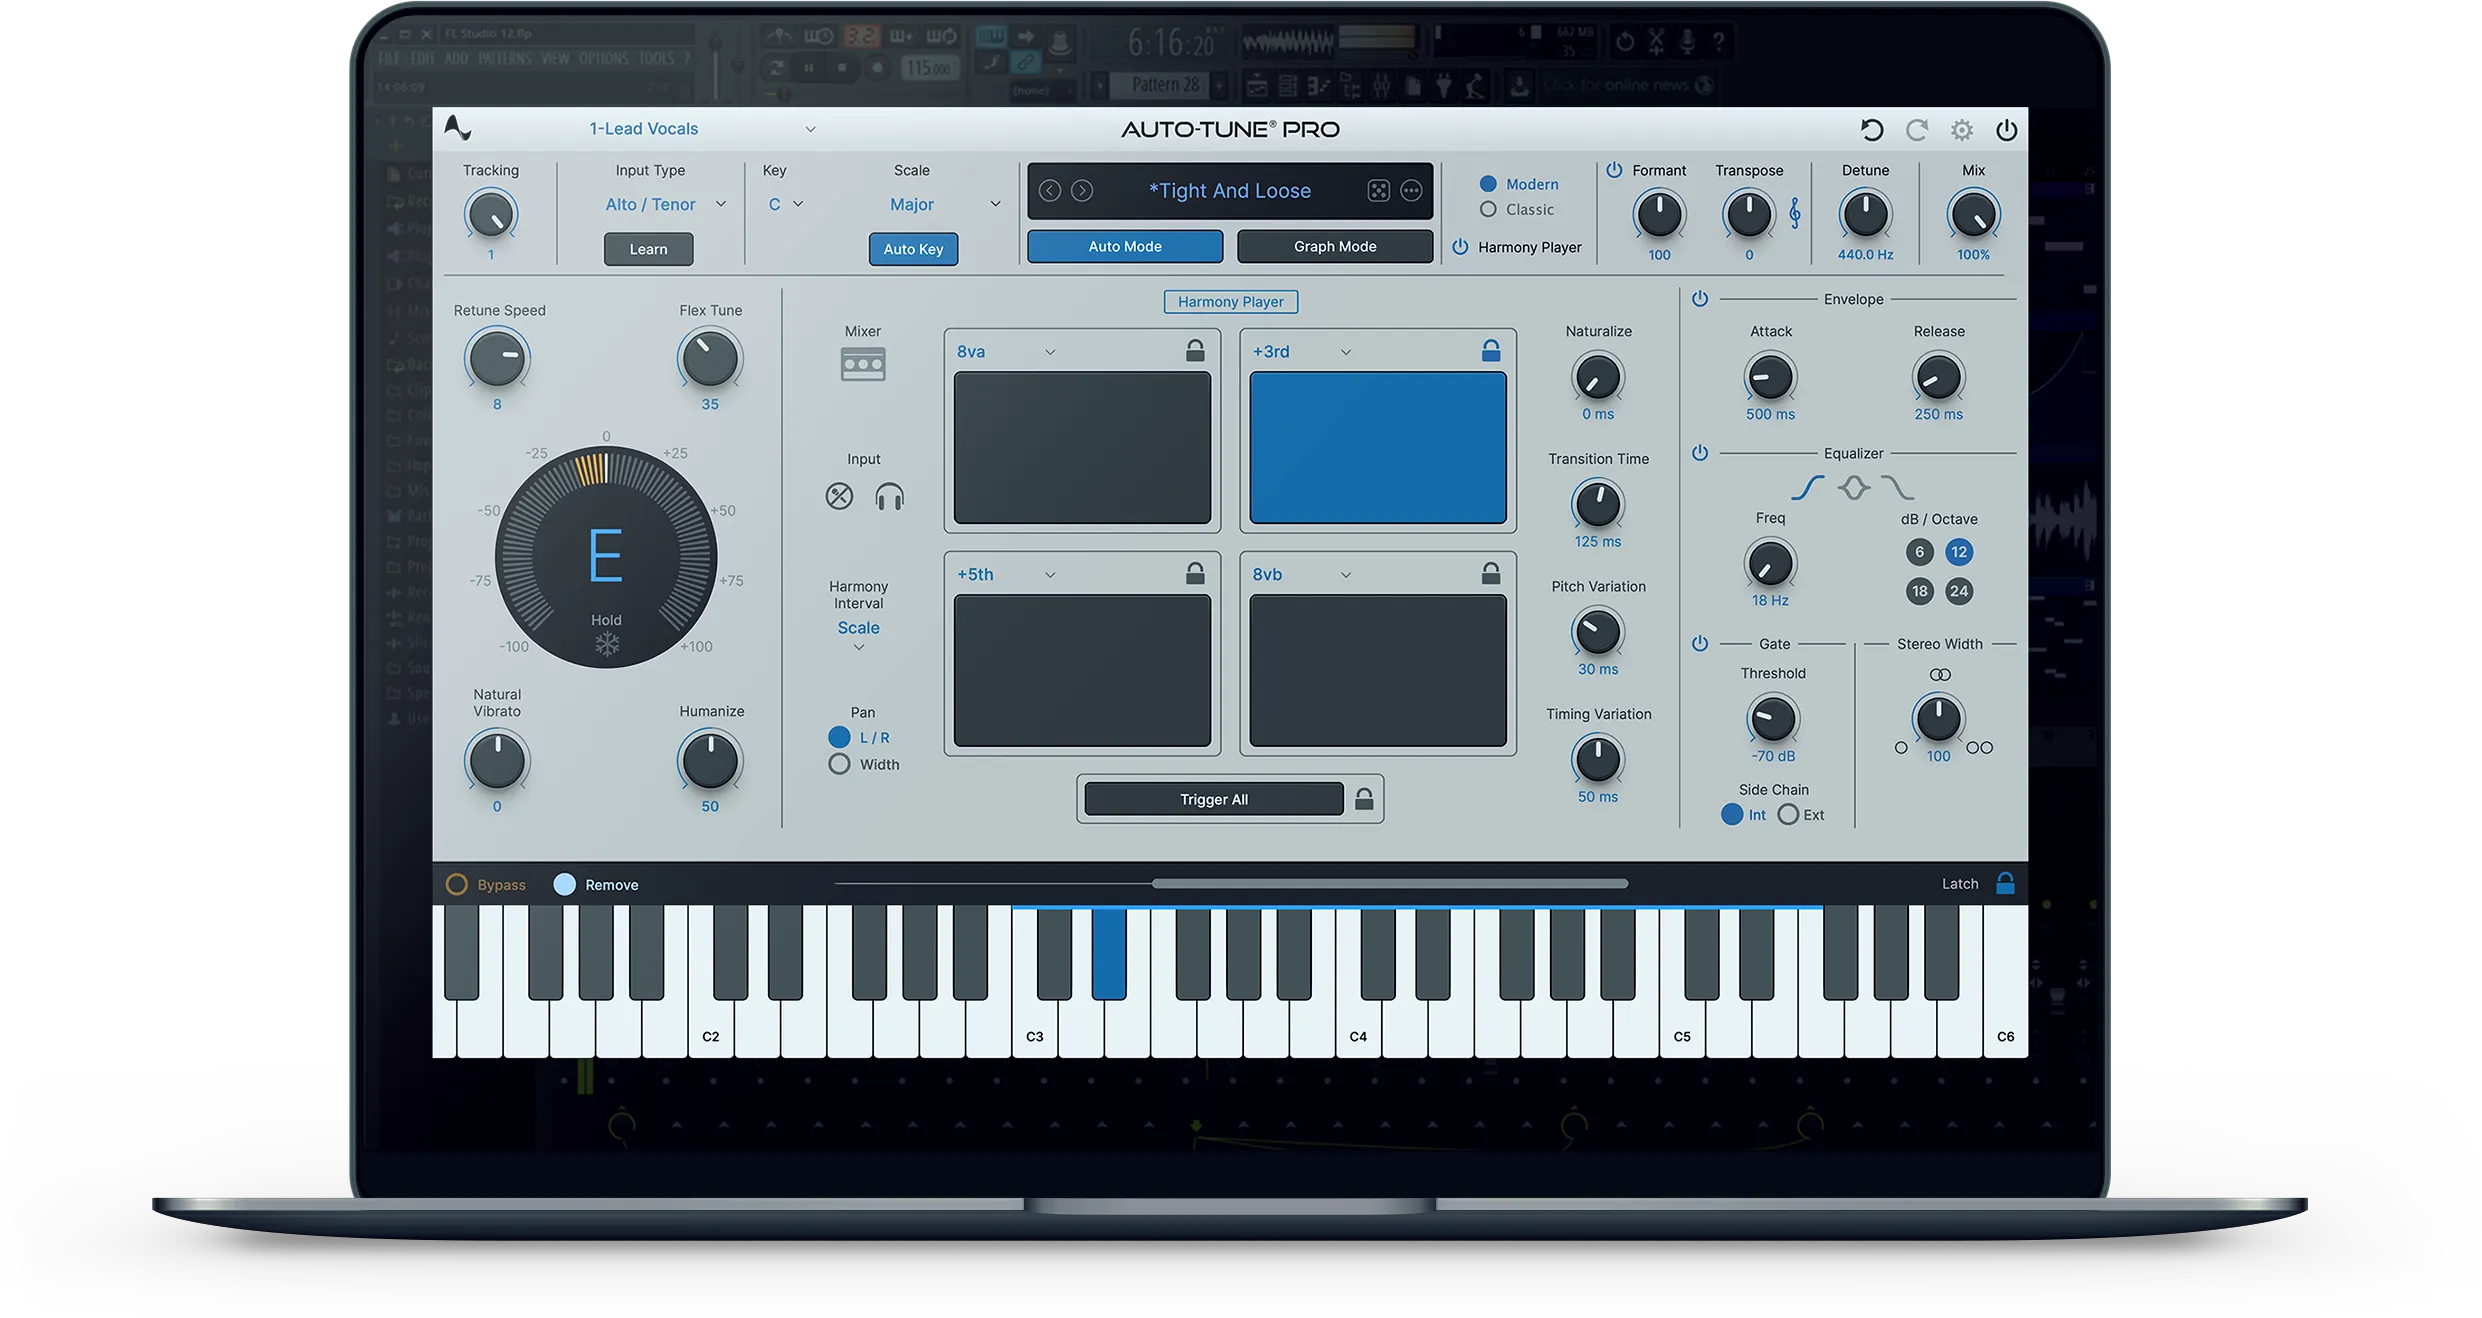This screenshot has width=2482, height=1318.
Task: Open the preset options ellipsis icon
Action: coord(1410,190)
